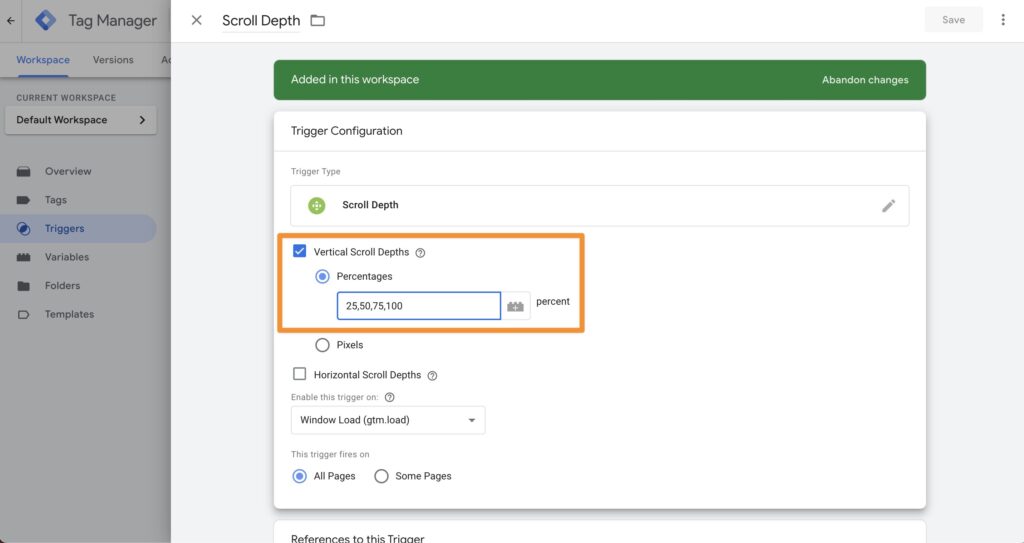Click the Variables brick icon
The width and height of the screenshot is (1024, 543).
(x=24, y=257)
